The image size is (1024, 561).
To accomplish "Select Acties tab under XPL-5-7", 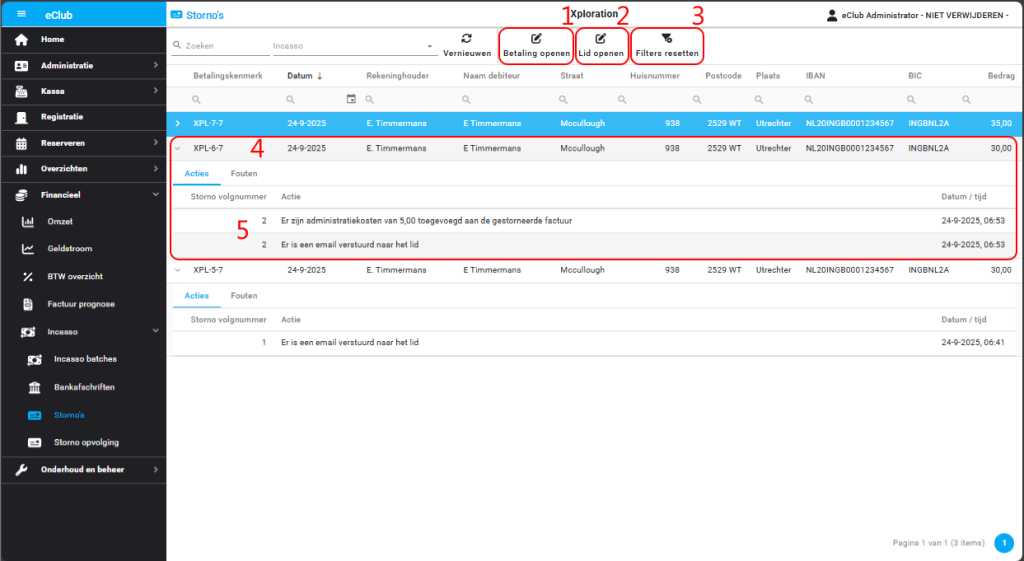I will click(x=196, y=296).
